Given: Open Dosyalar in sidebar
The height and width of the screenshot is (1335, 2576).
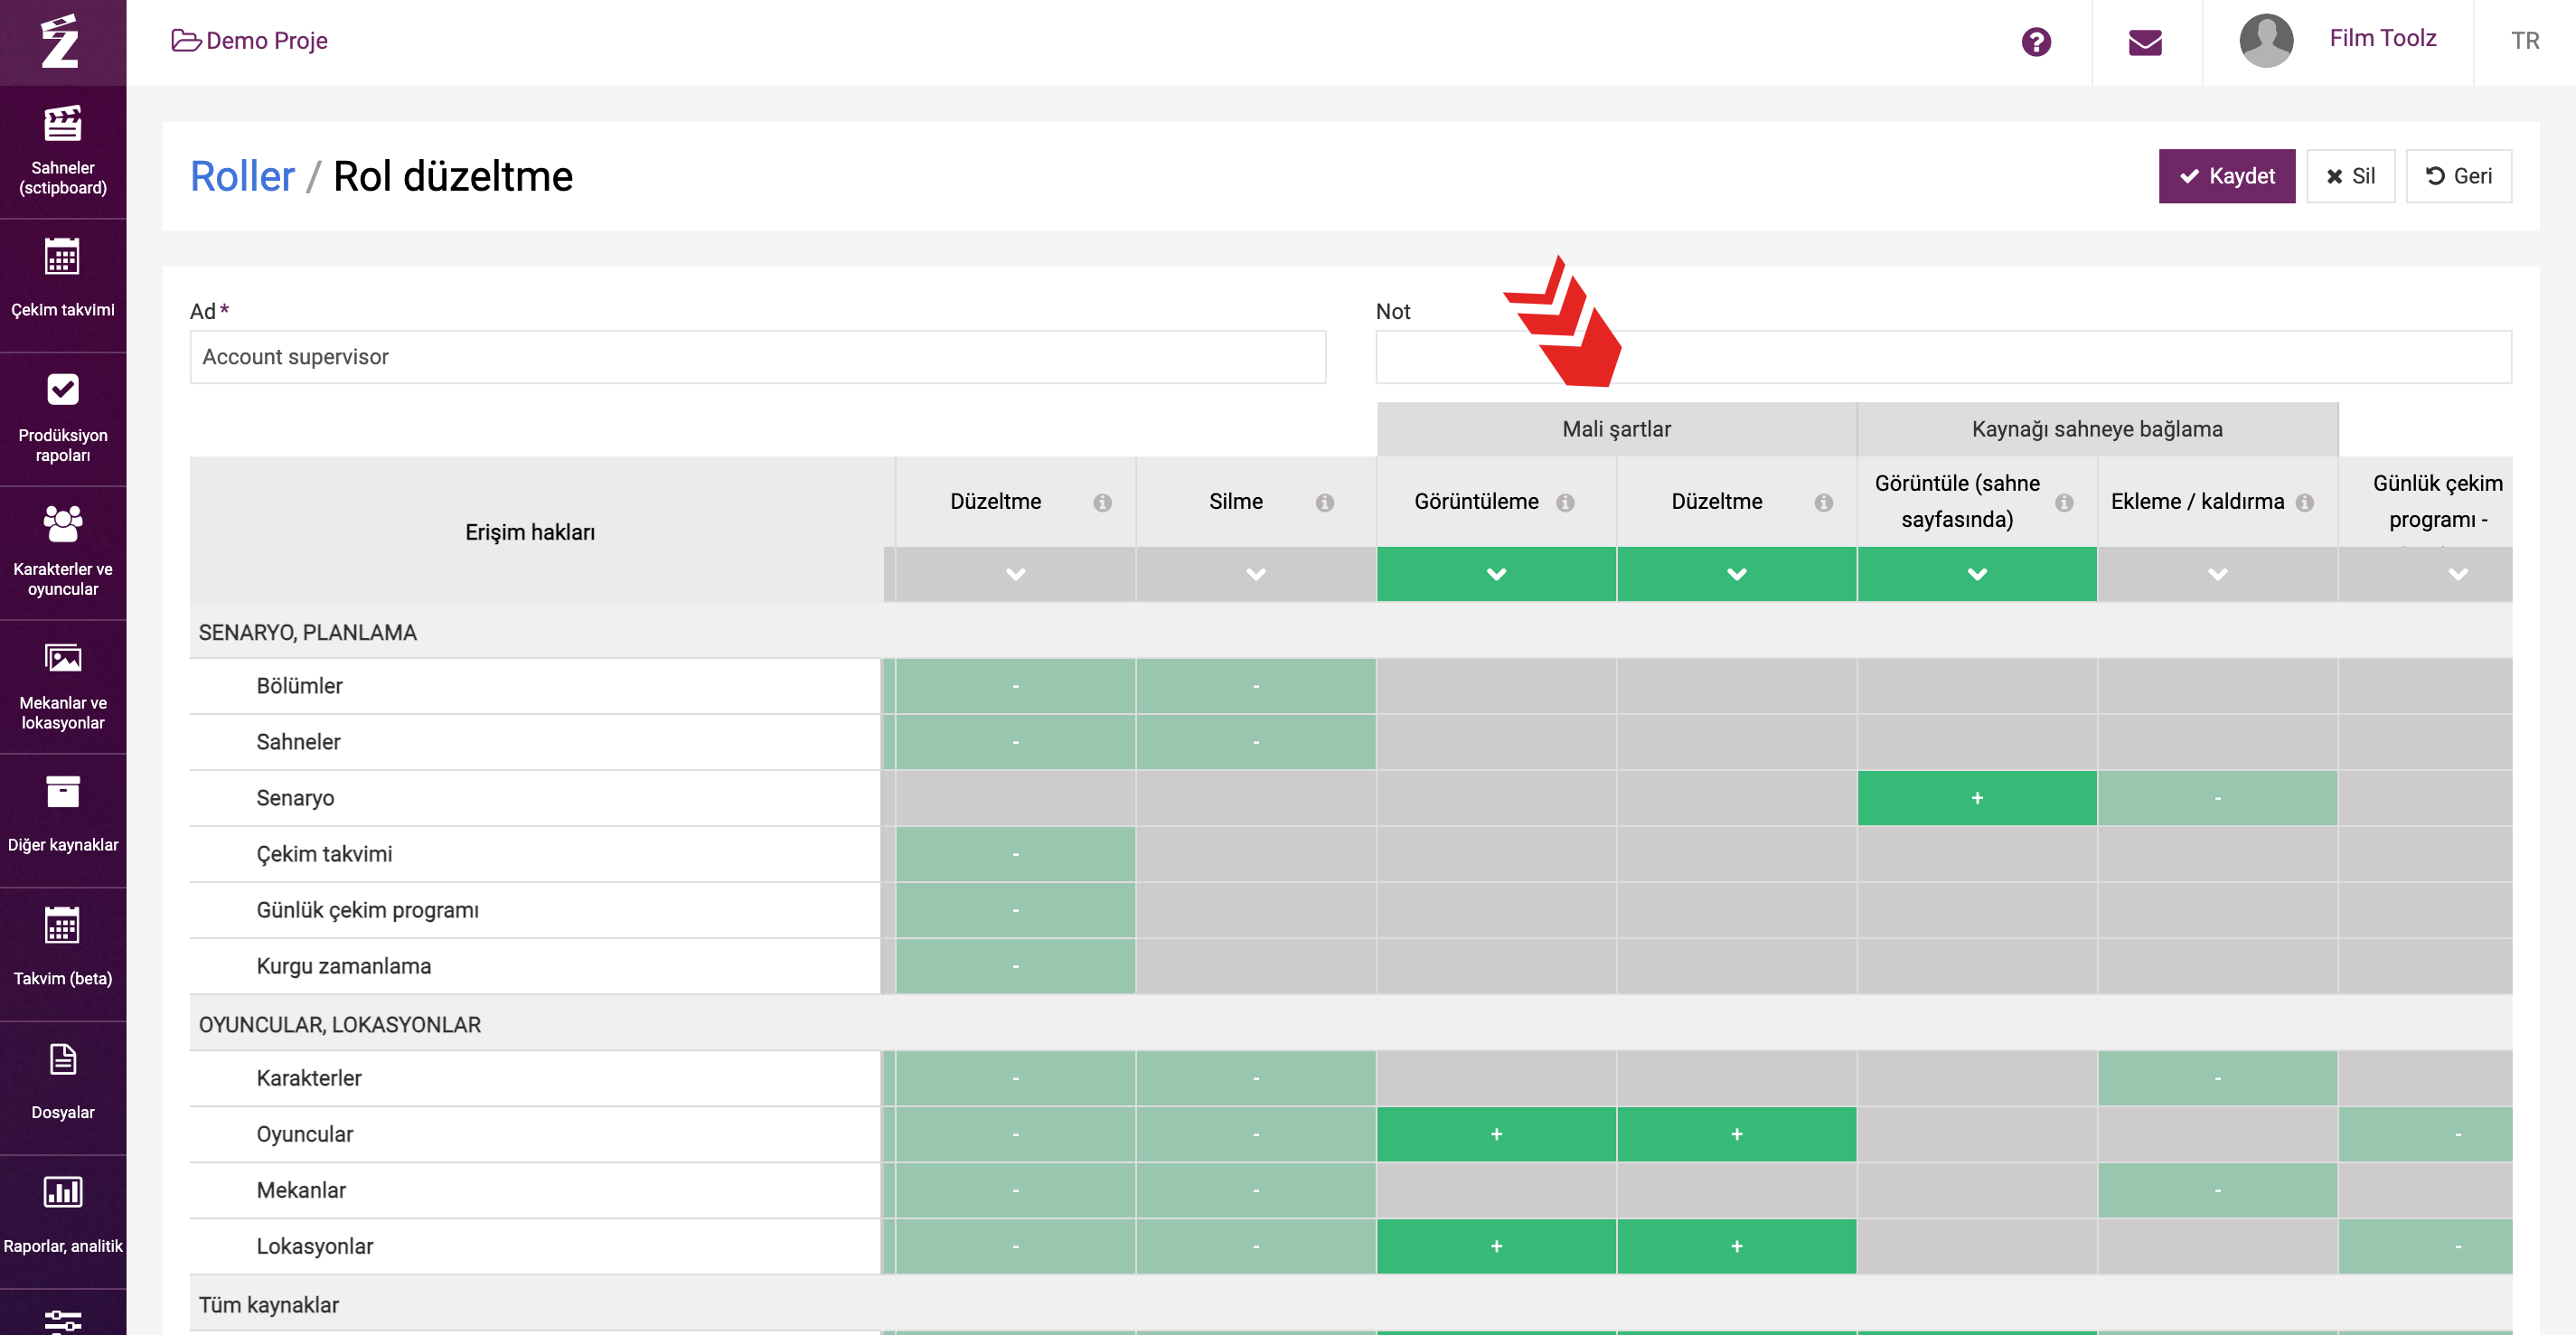Looking at the screenshot, I should pos(63,1089).
